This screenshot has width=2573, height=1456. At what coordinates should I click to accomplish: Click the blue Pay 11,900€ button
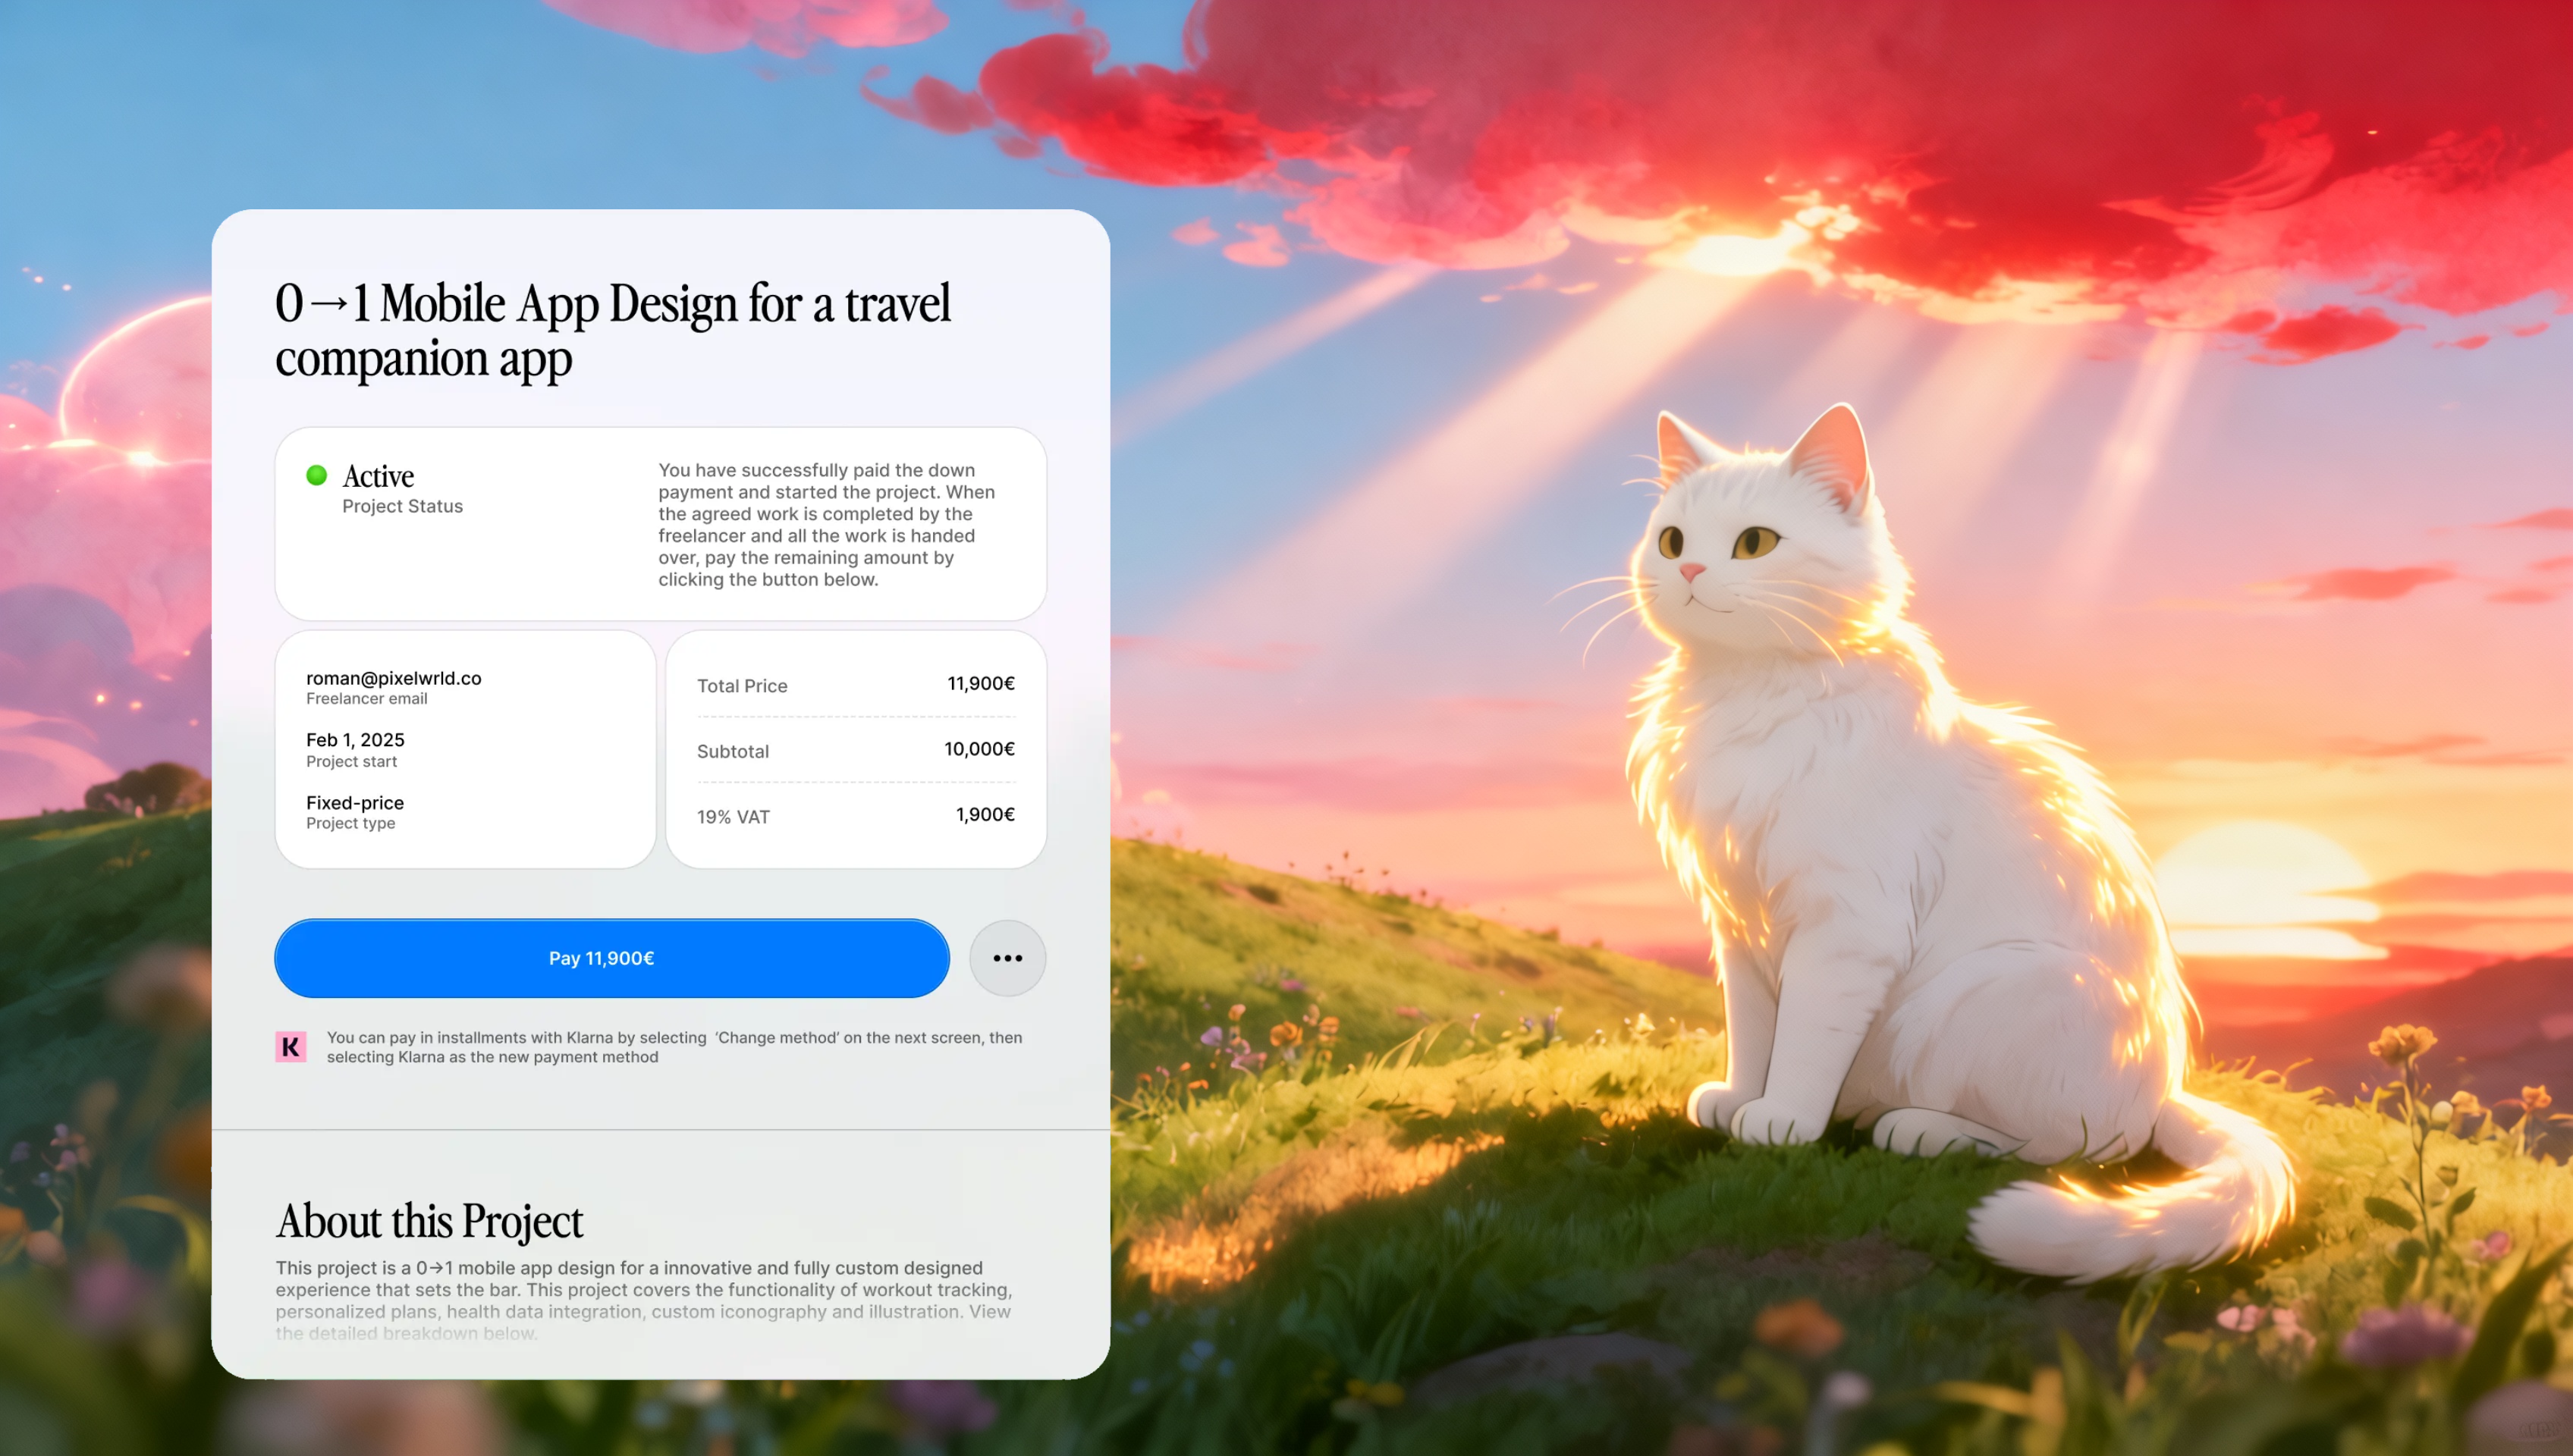[x=611, y=958]
